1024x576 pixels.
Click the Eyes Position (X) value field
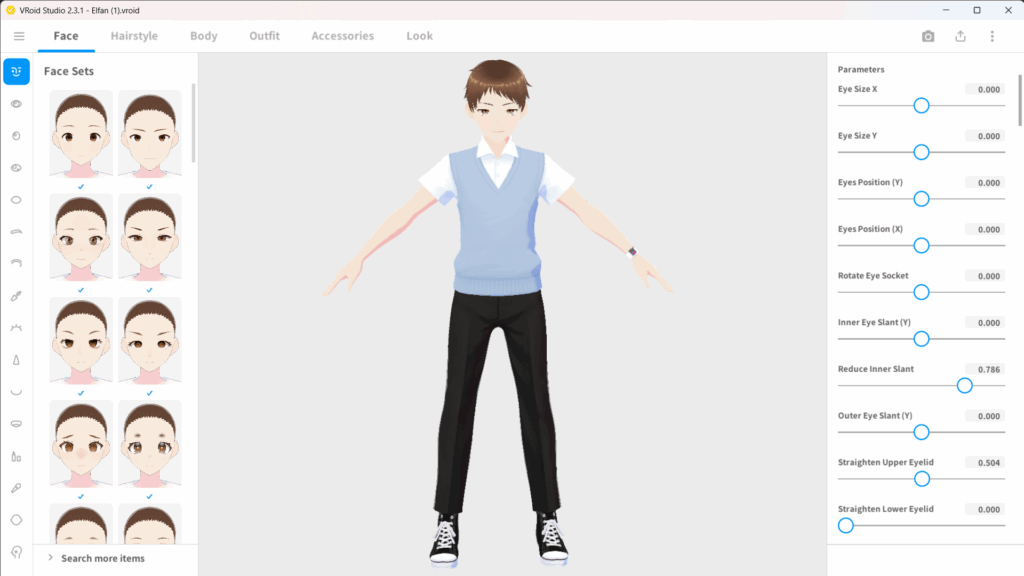[x=985, y=229]
